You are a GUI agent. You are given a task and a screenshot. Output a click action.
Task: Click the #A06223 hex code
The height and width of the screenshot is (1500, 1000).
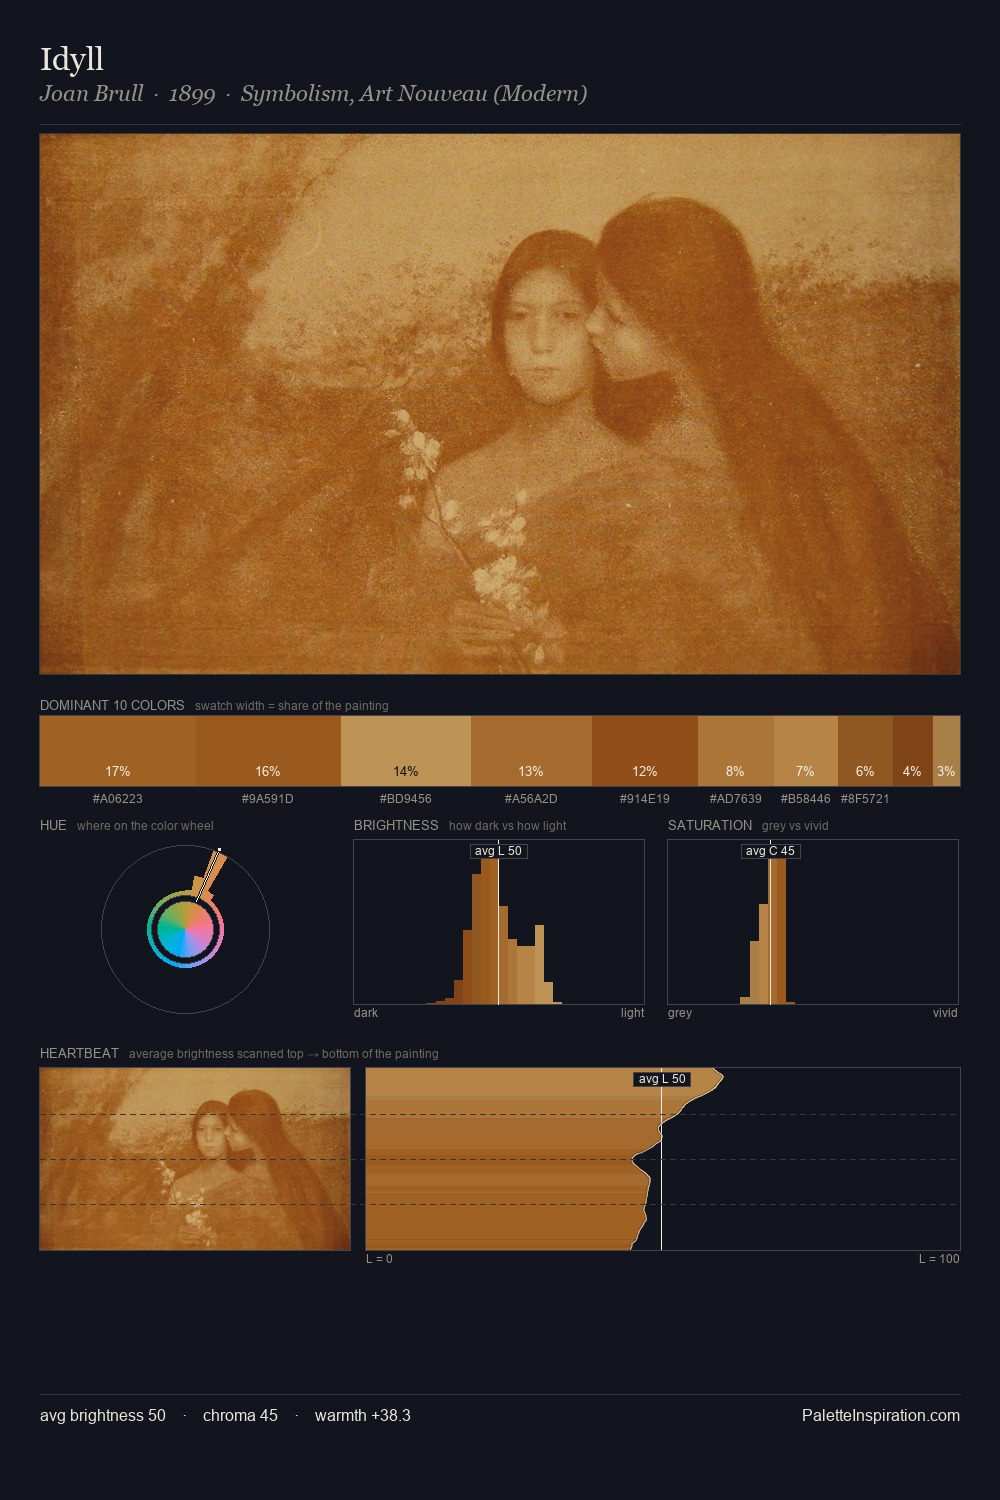[118, 799]
